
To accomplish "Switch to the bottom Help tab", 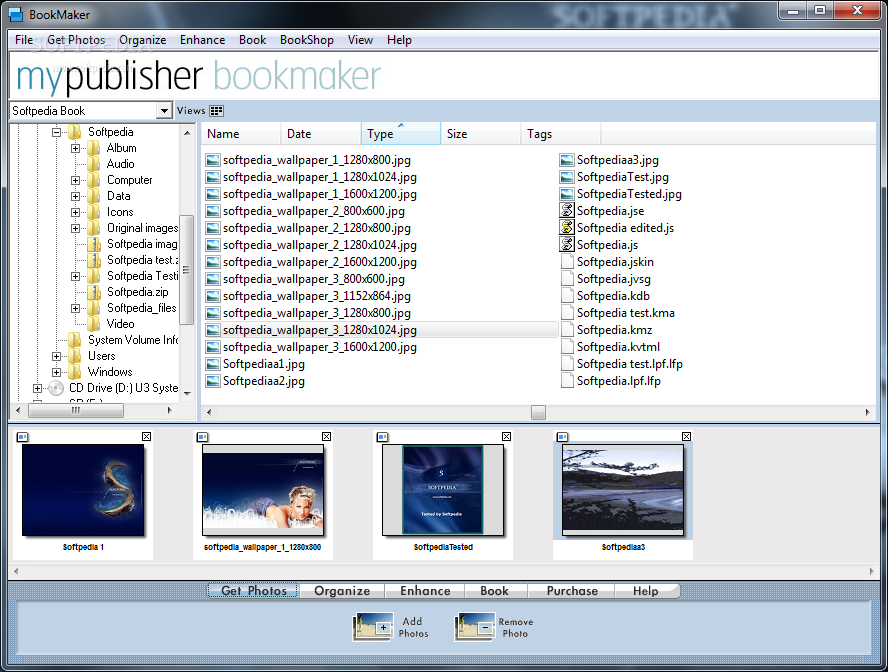I will pos(646,590).
